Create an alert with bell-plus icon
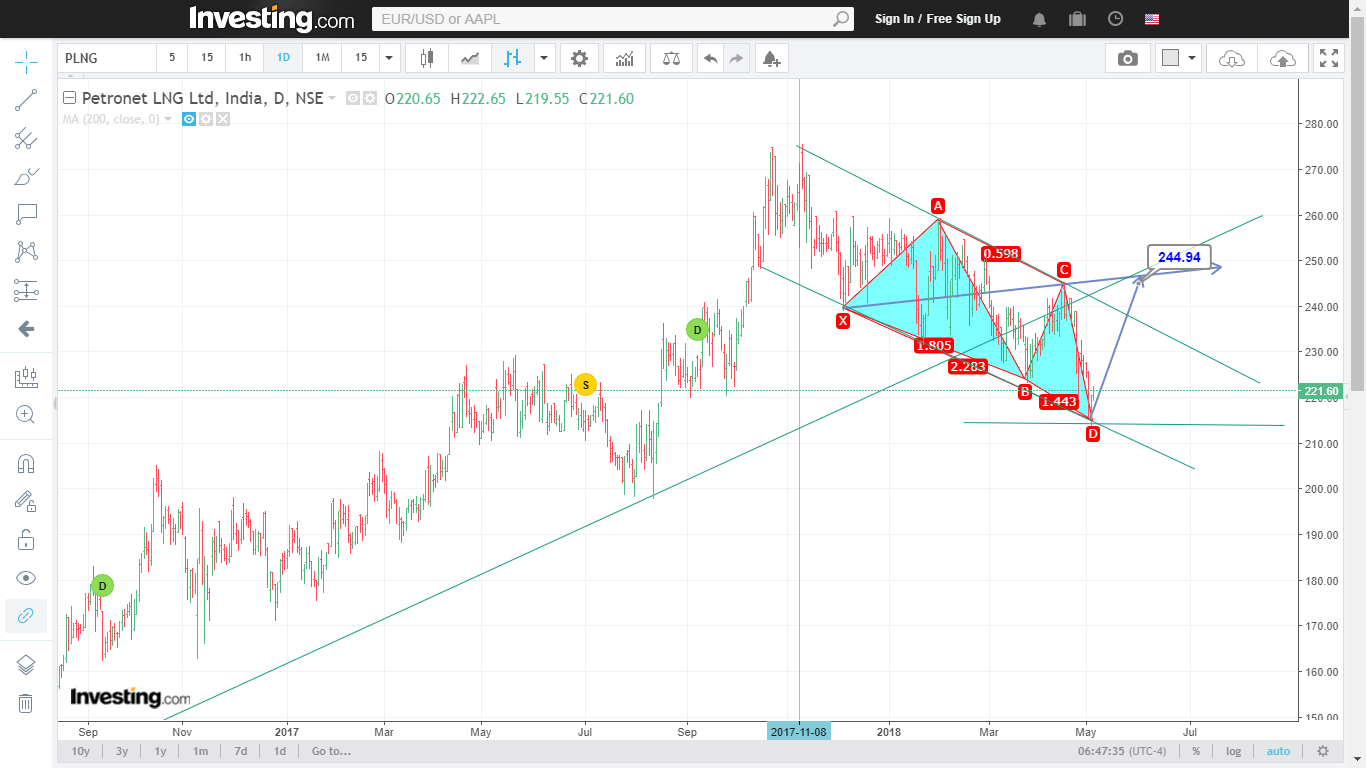The image size is (1366, 768). tap(771, 58)
